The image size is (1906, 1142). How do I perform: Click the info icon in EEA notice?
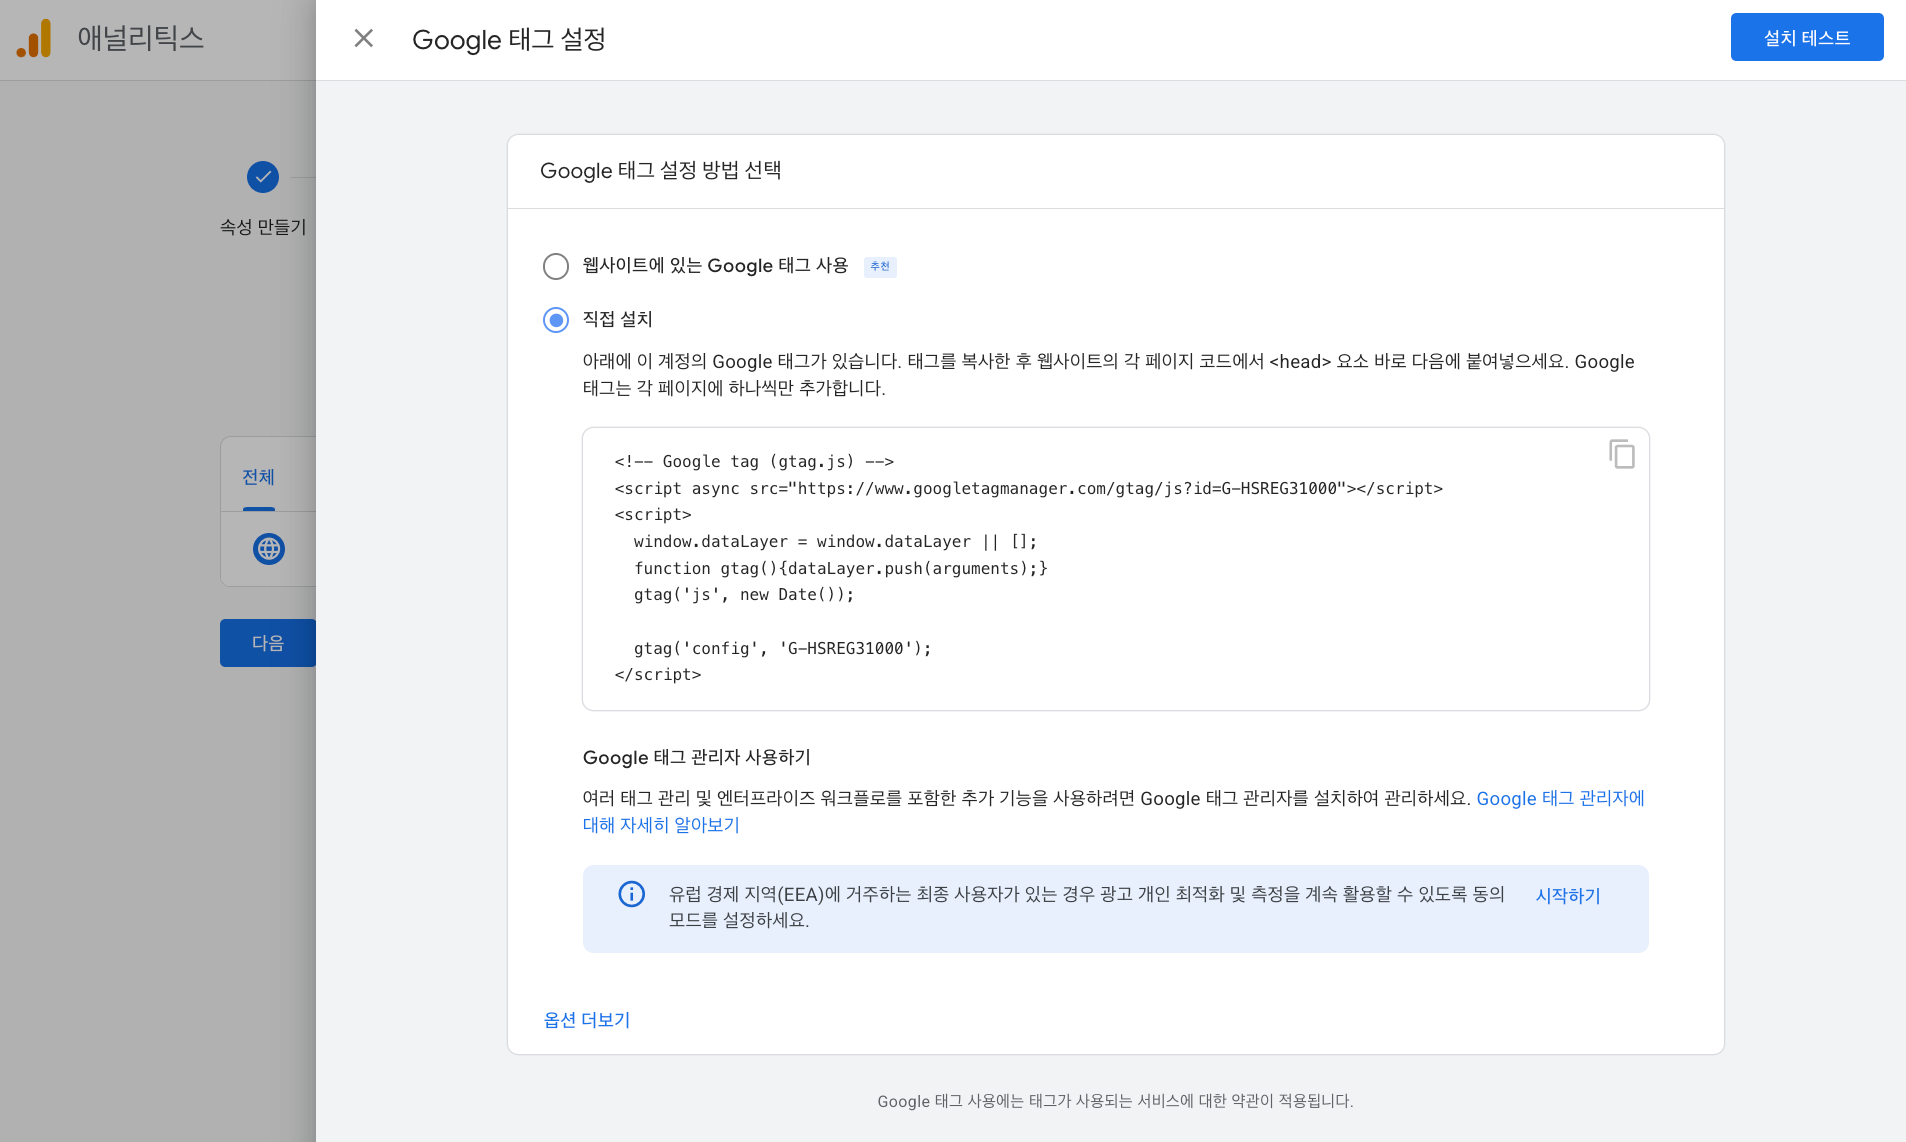632,894
